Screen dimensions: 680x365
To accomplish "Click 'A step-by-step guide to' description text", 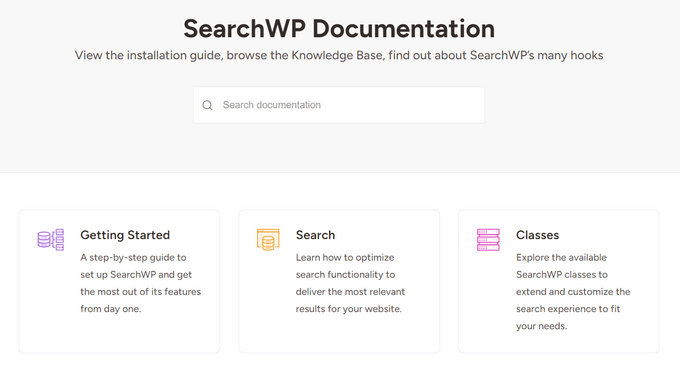I will (x=133, y=257).
